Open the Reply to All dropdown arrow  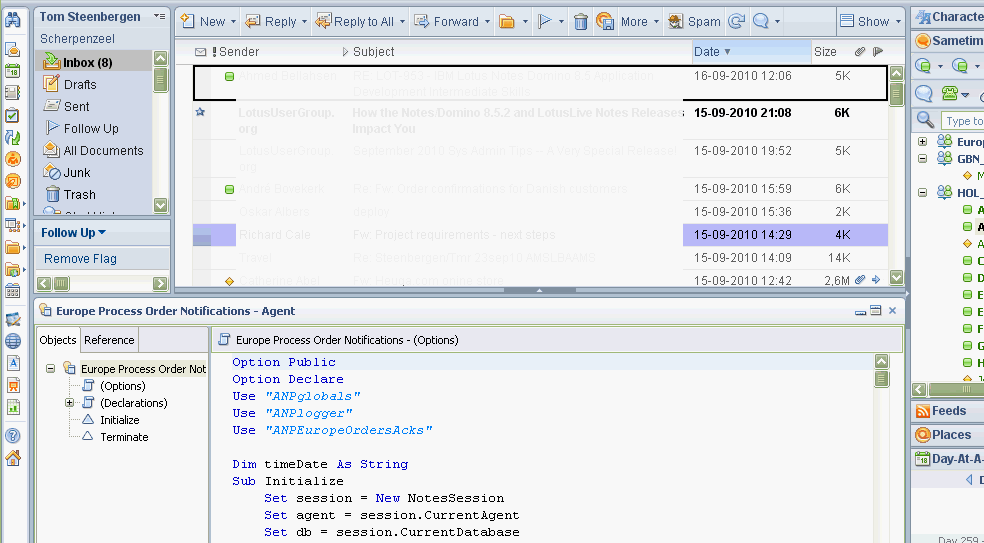(x=402, y=22)
